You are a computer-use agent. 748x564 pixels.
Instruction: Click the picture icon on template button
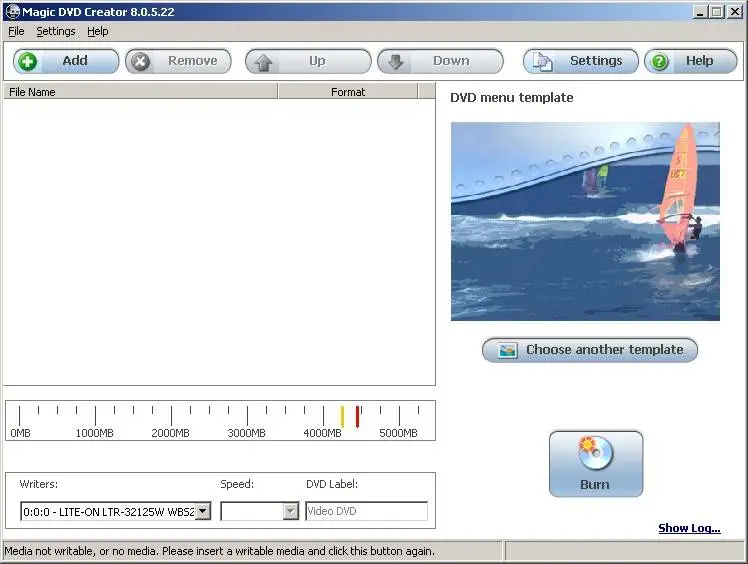[507, 351]
